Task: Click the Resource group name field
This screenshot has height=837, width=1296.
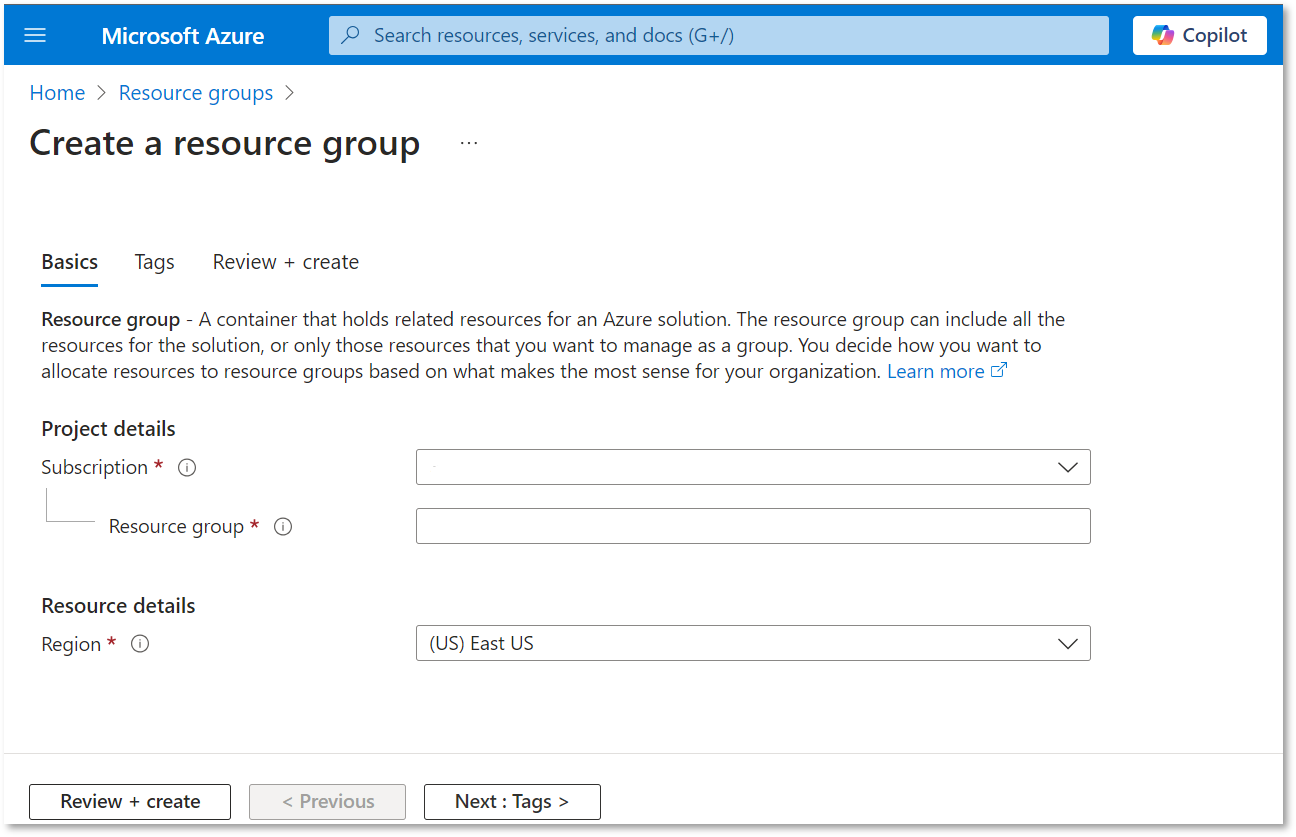Action: click(x=753, y=526)
